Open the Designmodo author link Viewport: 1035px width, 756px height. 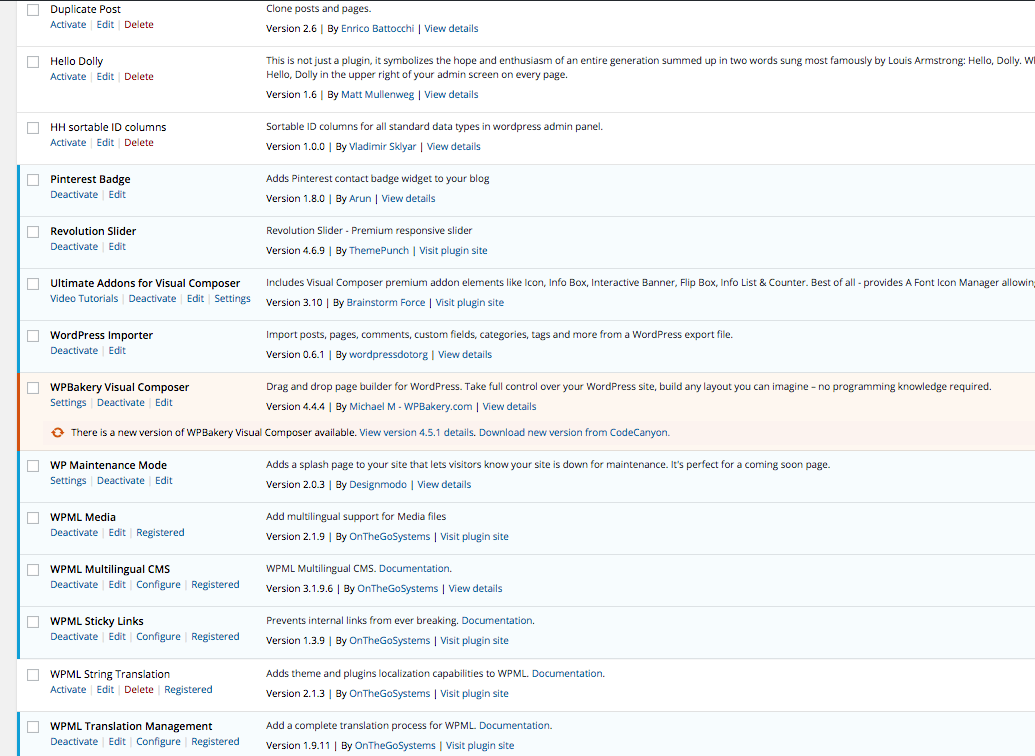click(x=378, y=485)
